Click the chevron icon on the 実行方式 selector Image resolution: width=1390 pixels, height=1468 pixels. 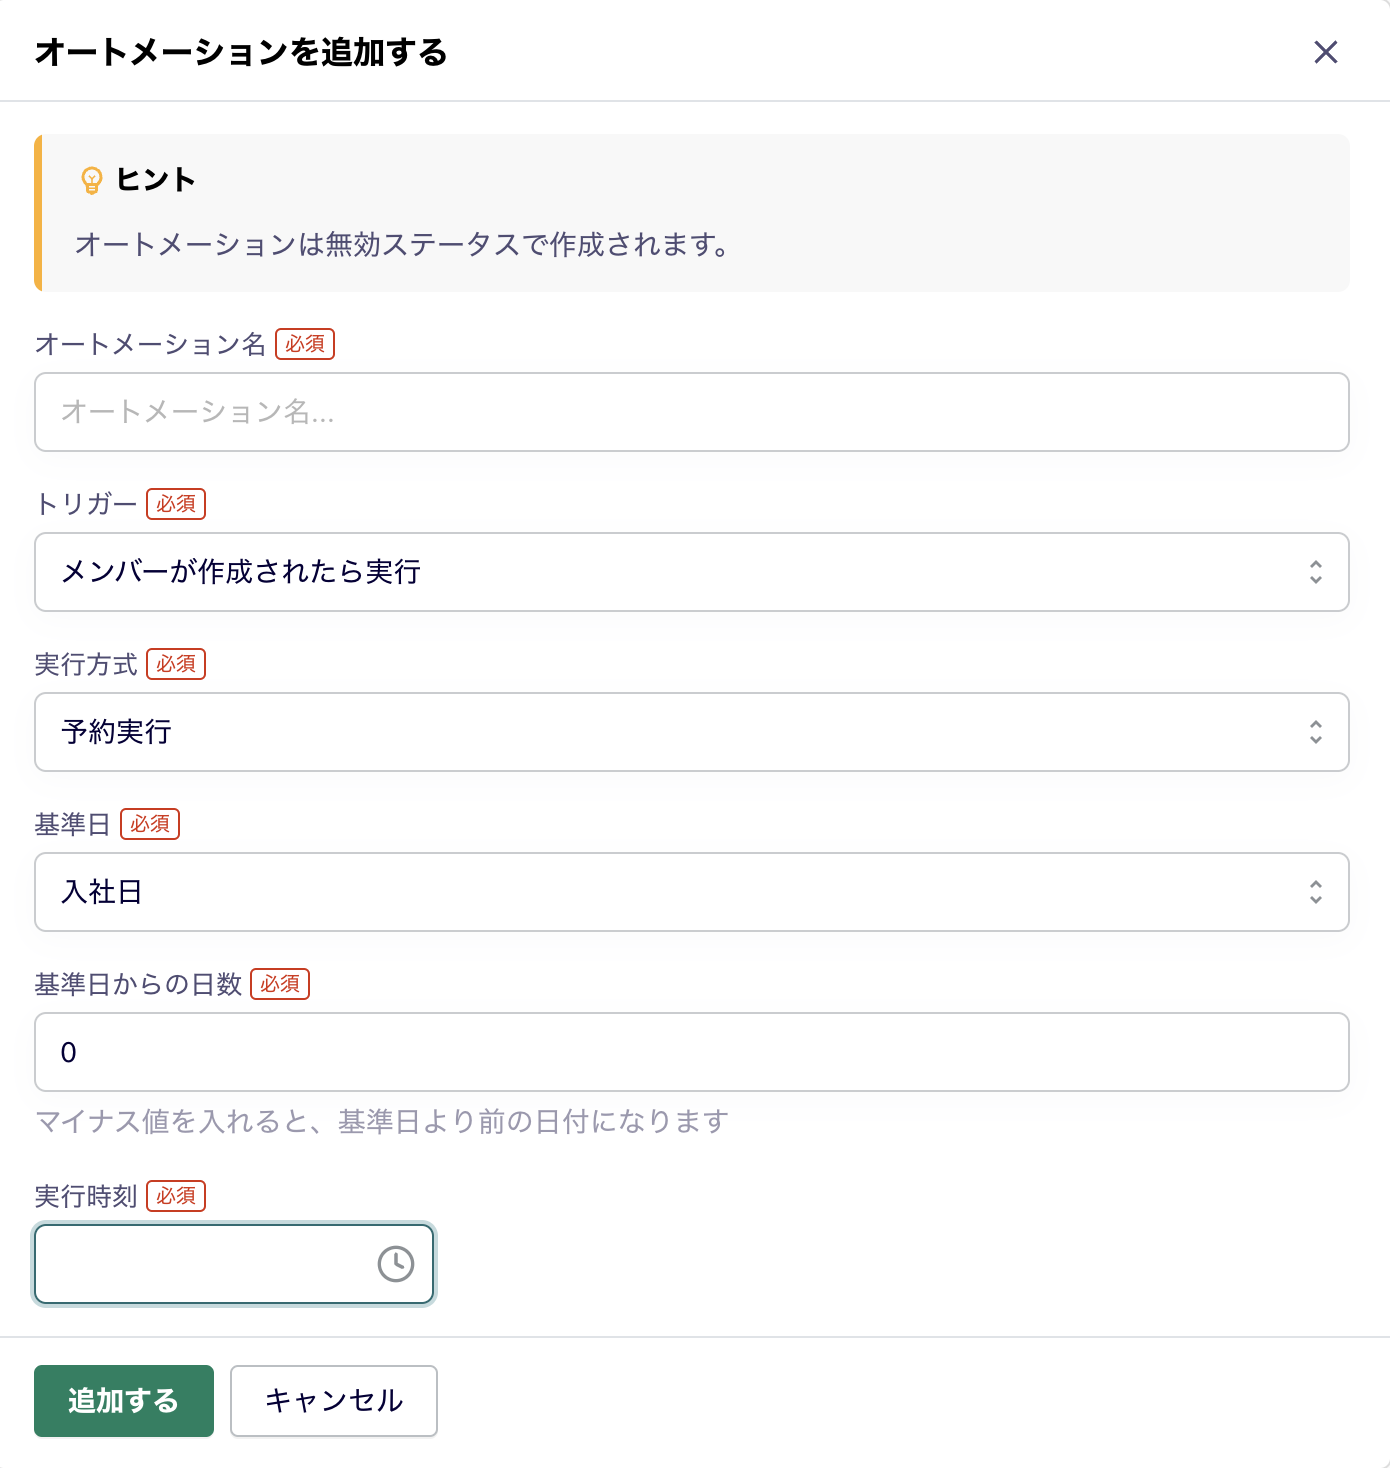1317,732
